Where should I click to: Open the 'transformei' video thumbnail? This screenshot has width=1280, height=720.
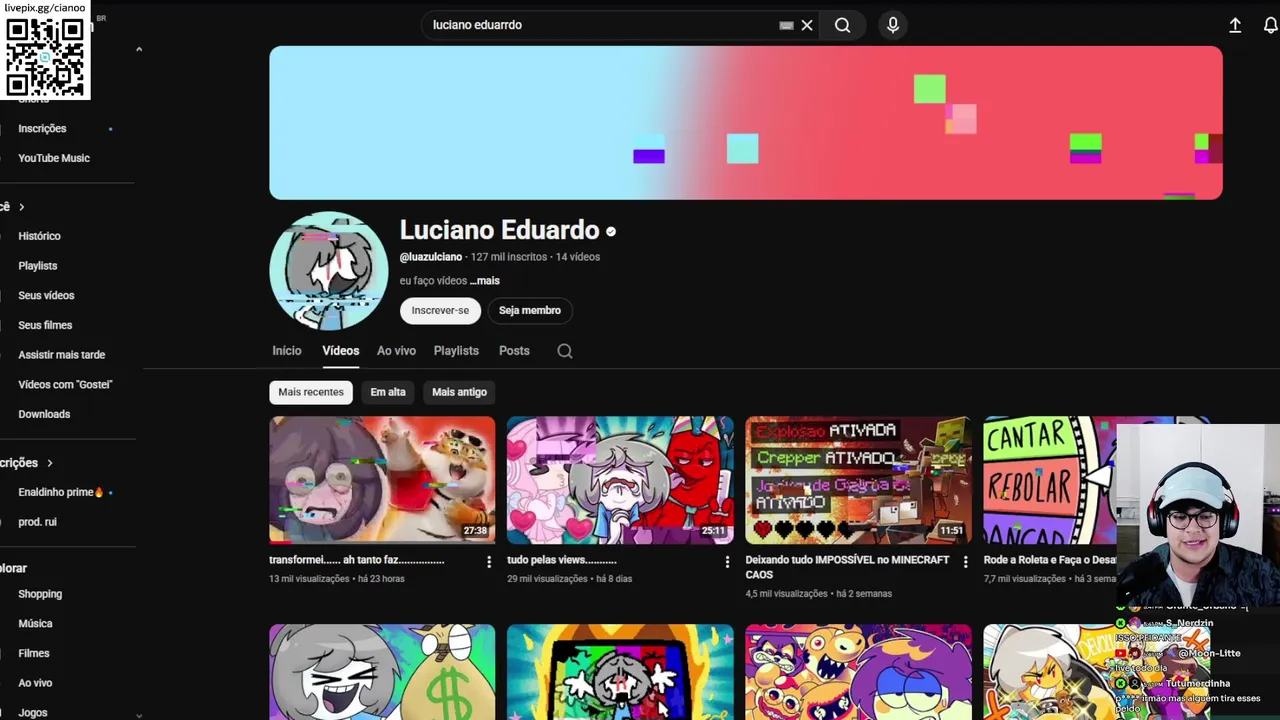(382, 480)
